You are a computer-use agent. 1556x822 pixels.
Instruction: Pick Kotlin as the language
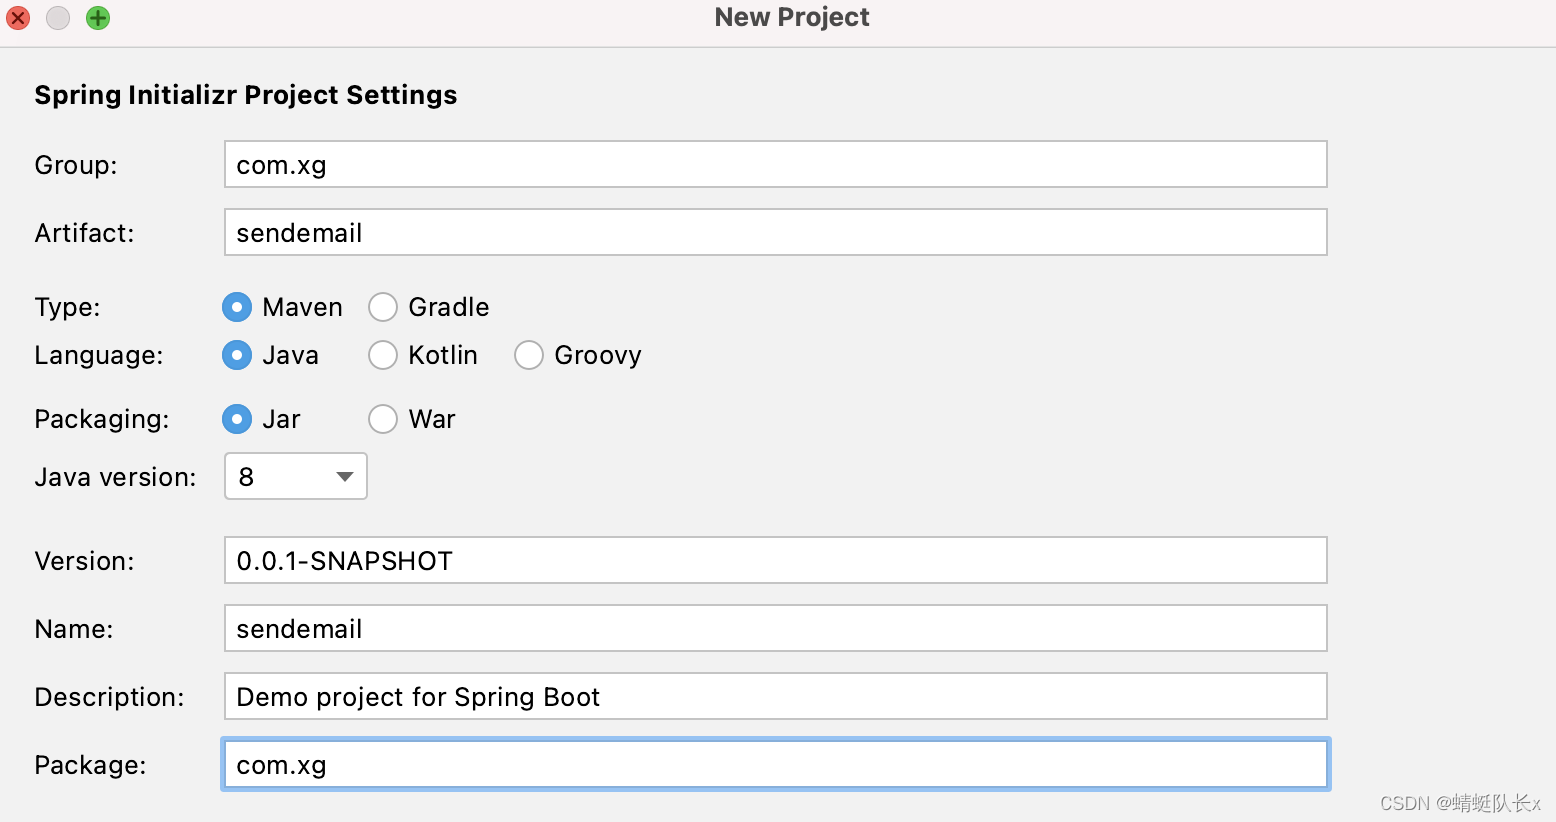pos(383,355)
